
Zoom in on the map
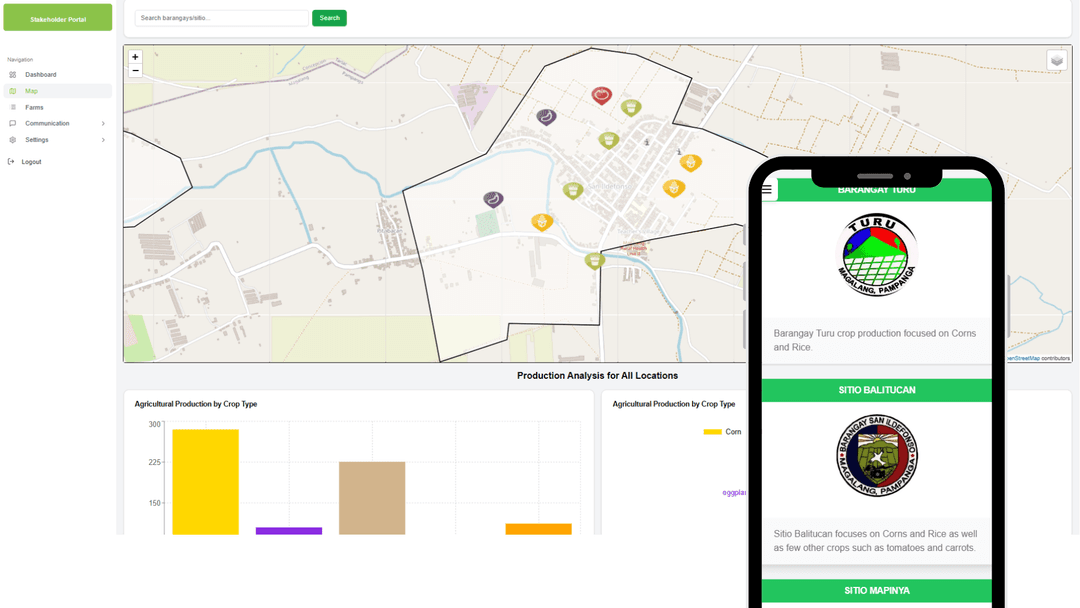click(135, 57)
